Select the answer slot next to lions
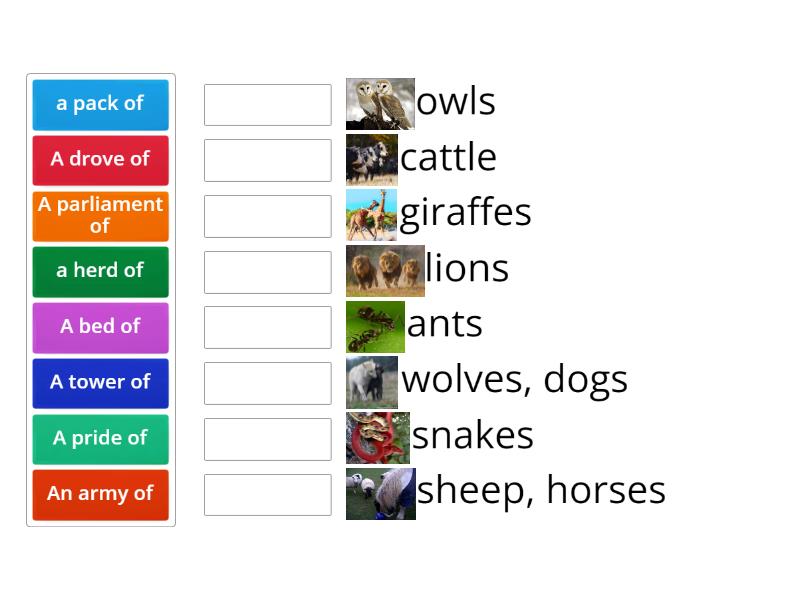This screenshot has width=800, height=600. tap(267, 271)
